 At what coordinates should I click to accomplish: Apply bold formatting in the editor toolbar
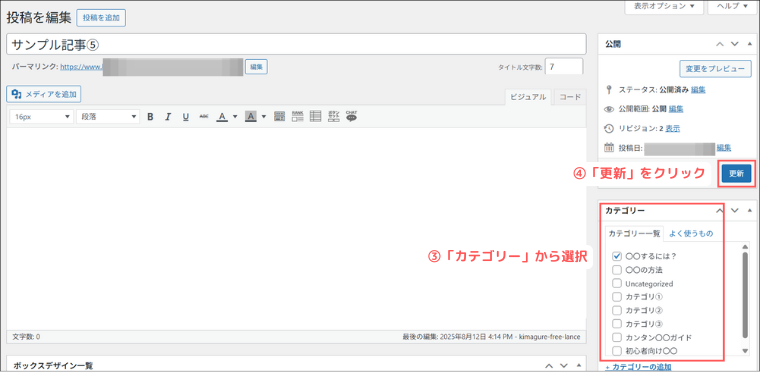click(x=150, y=117)
